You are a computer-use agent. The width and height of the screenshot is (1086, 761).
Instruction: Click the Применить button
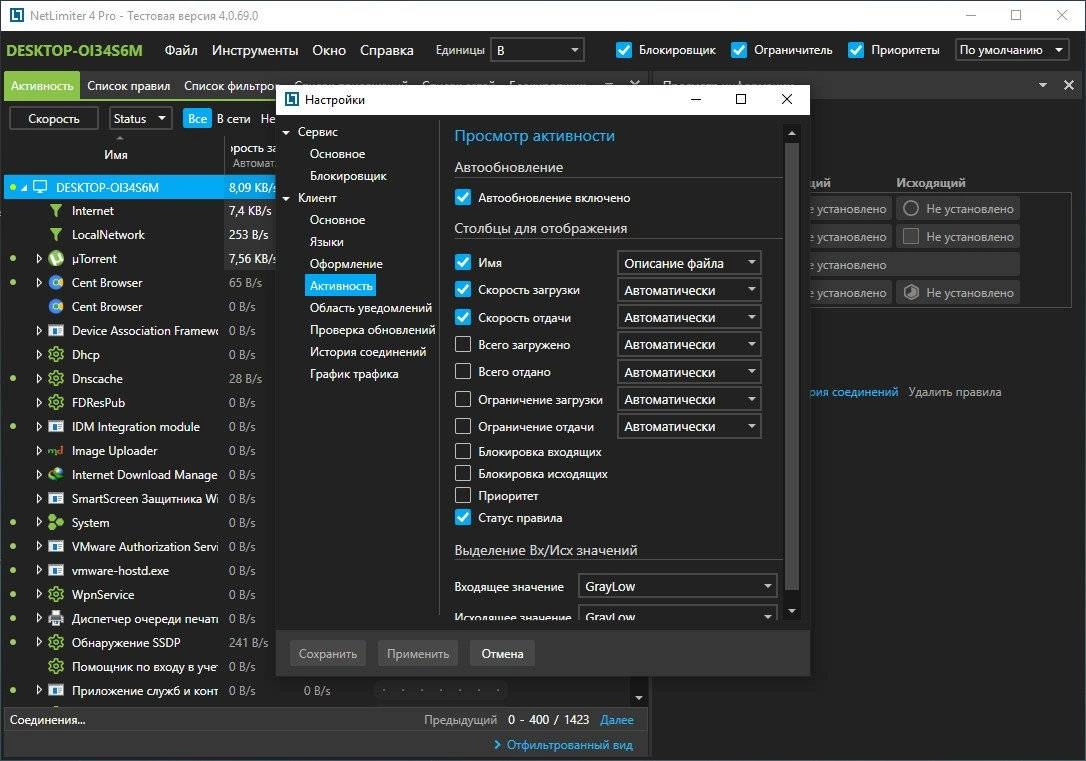pos(418,654)
